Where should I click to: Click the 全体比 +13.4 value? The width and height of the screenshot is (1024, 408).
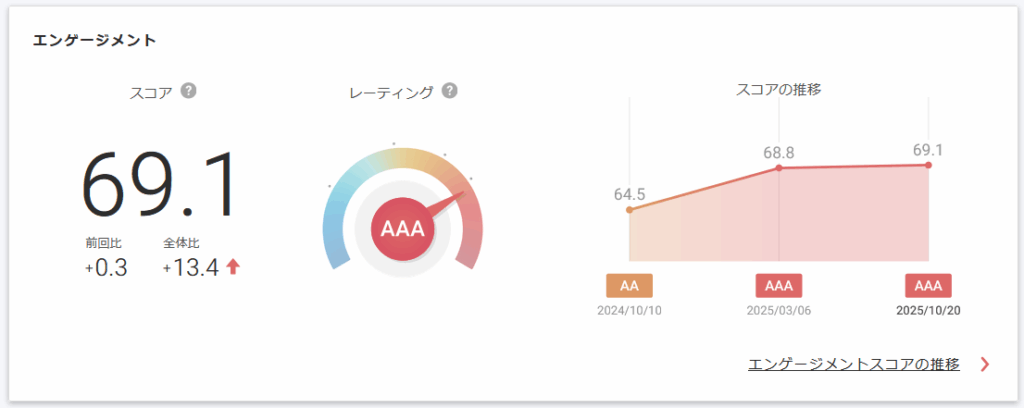coord(191,267)
